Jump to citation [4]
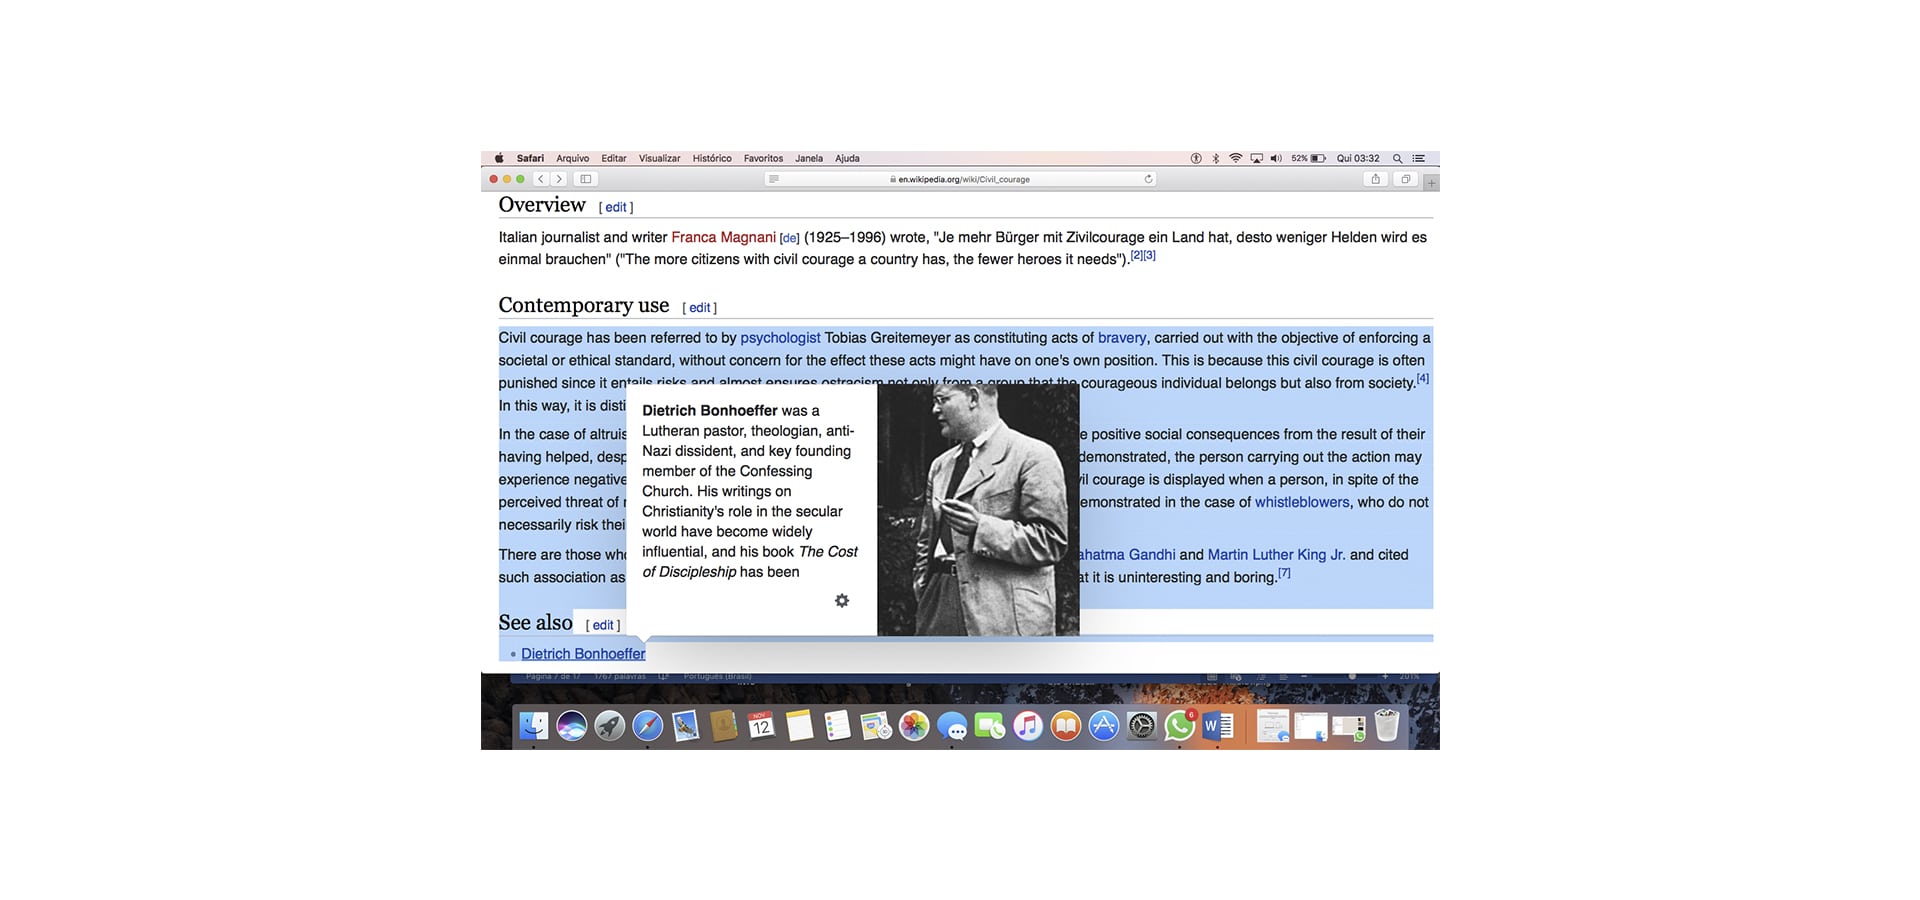This screenshot has height=900, width=1920. click(1423, 378)
